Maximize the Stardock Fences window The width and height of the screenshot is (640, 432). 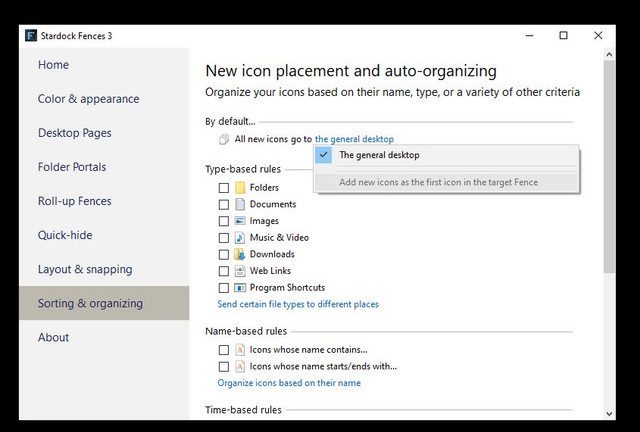click(563, 36)
